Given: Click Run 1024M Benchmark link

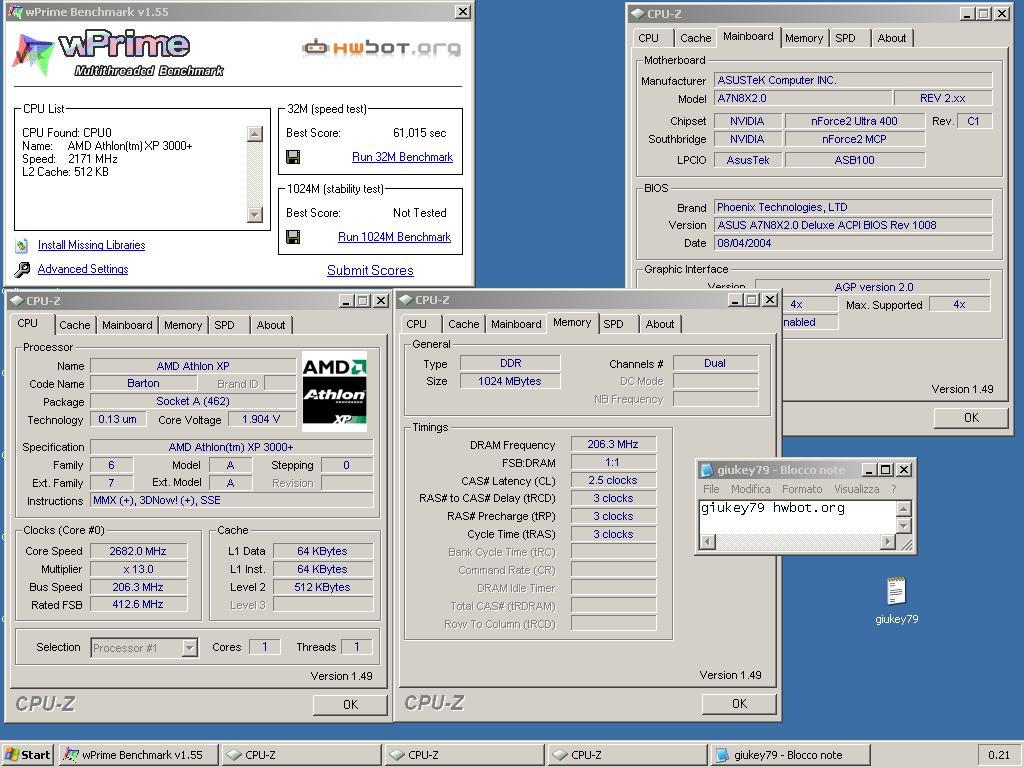Looking at the screenshot, I should [394, 237].
